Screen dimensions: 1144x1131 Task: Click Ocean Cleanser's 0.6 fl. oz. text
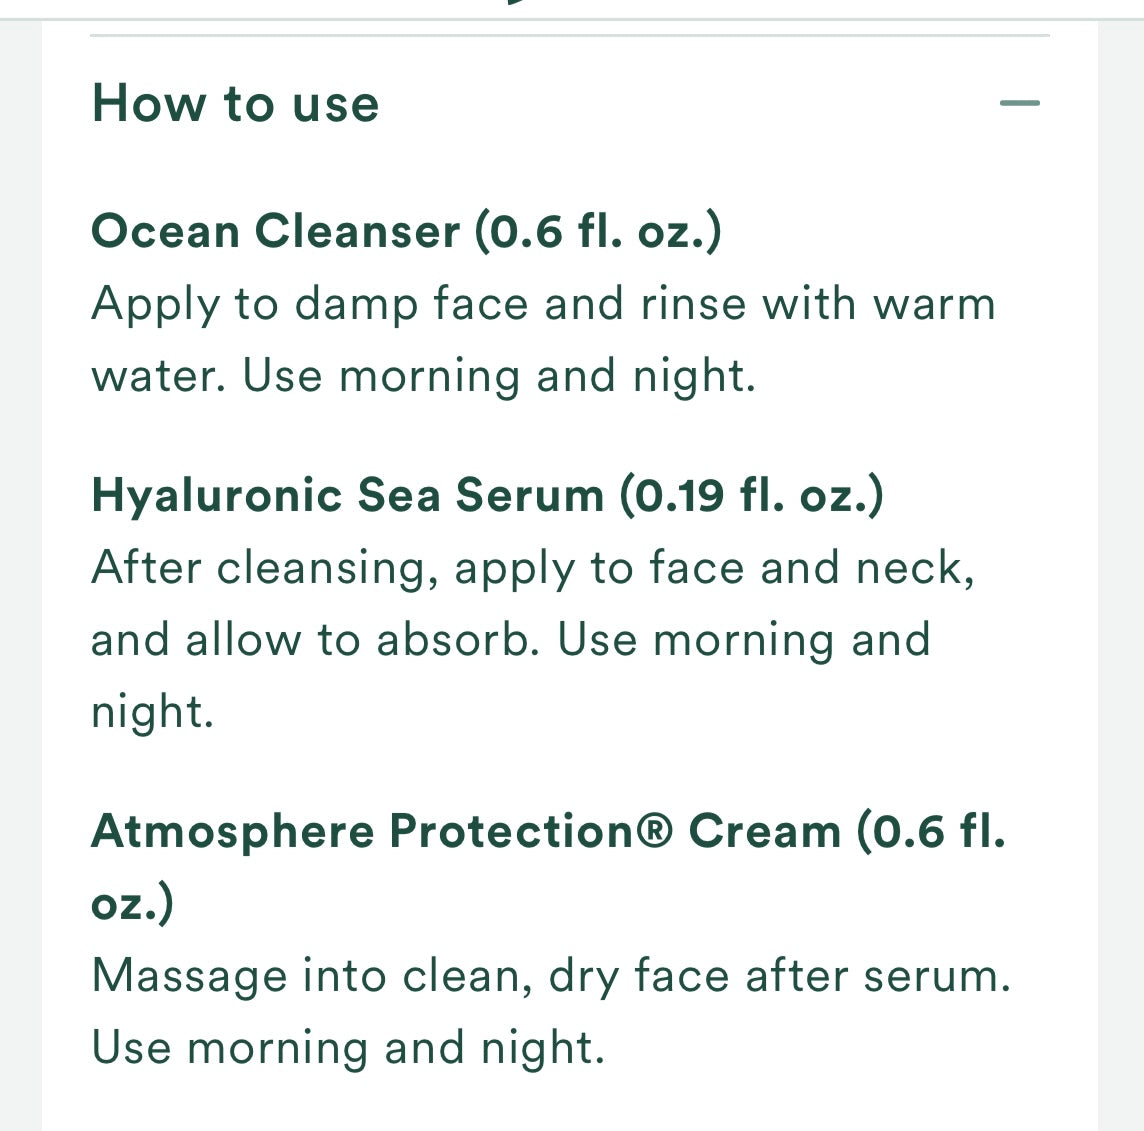600,230
